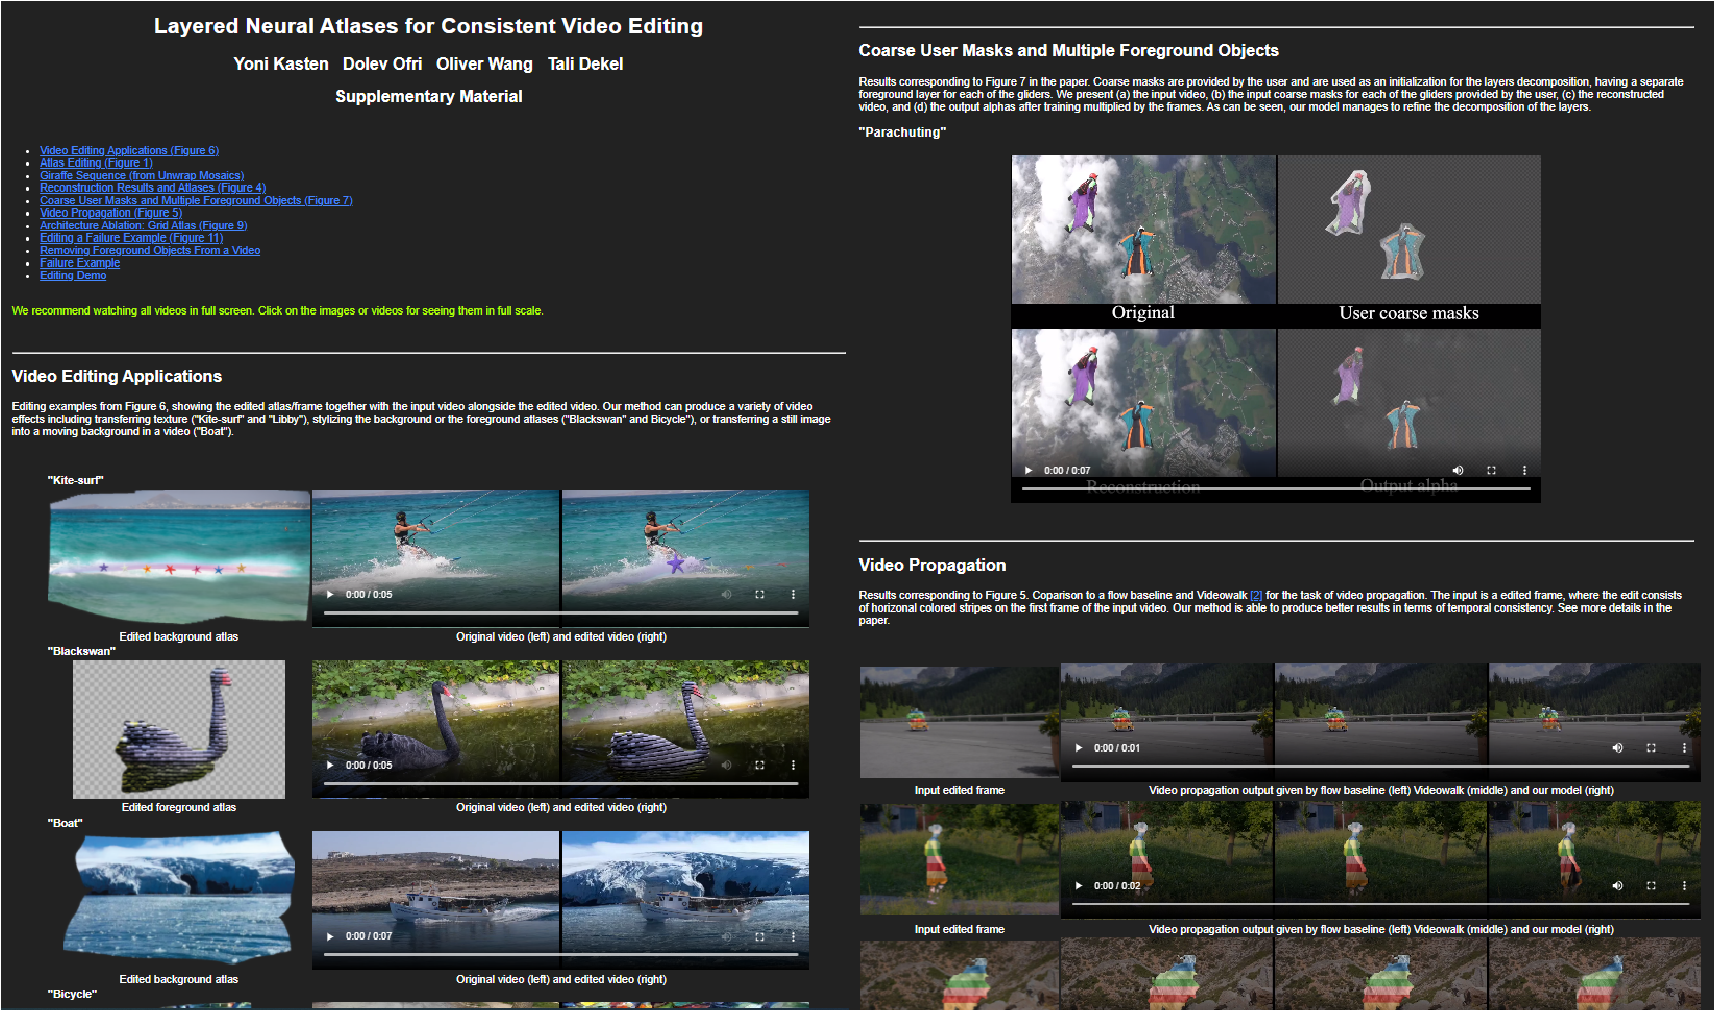This screenshot has height=1010, width=1714.
Task: Click the fullscreen icon on the Boat video
Action: (x=759, y=936)
